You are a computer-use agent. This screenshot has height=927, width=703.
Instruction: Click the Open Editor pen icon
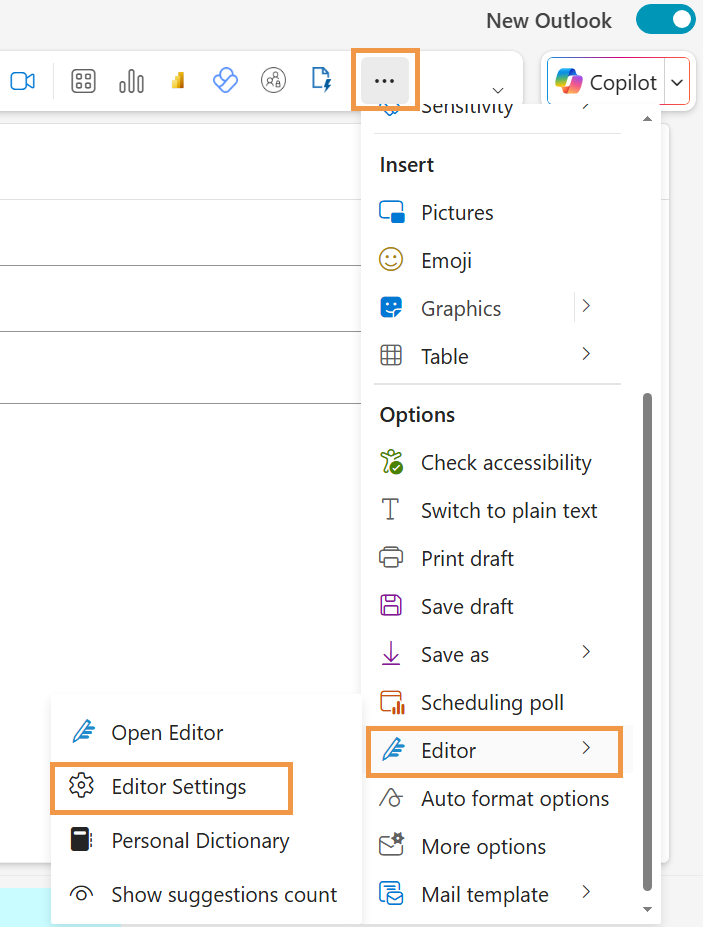[83, 731]
